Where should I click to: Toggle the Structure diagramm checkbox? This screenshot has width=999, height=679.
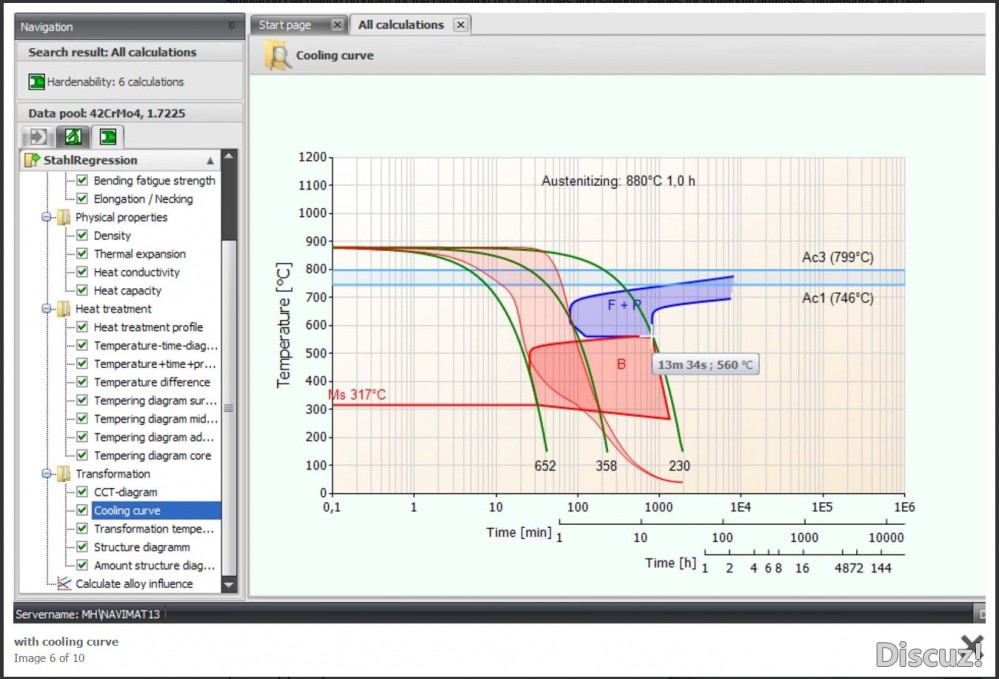coord(82,547)
